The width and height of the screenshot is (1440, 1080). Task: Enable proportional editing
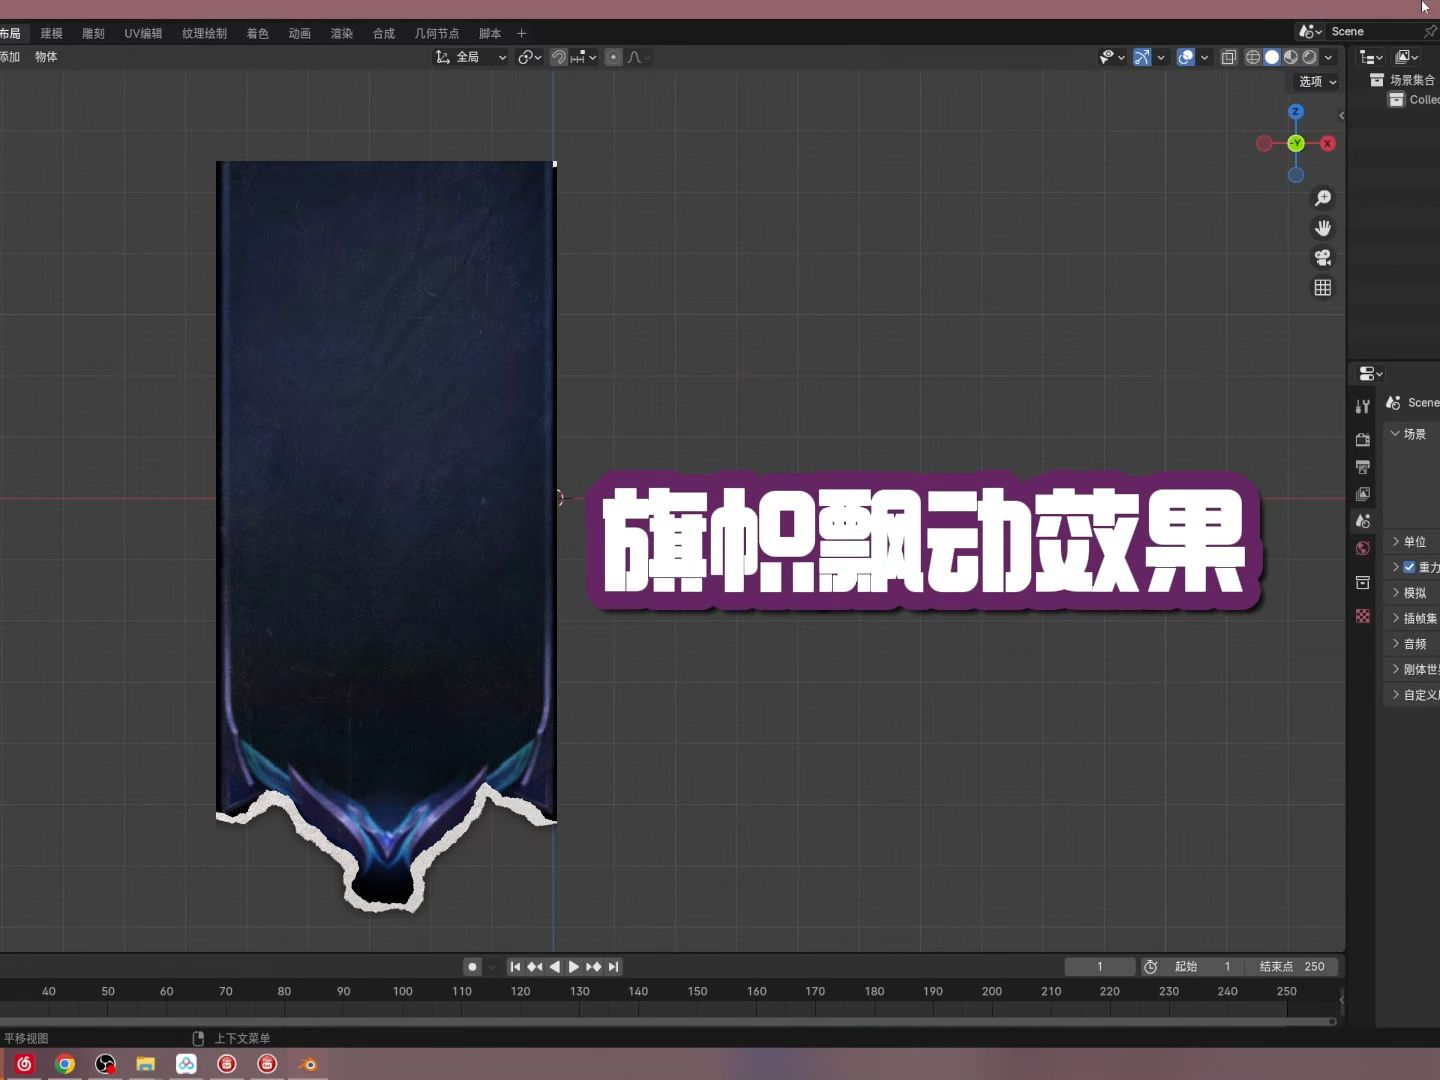(612, 57)
